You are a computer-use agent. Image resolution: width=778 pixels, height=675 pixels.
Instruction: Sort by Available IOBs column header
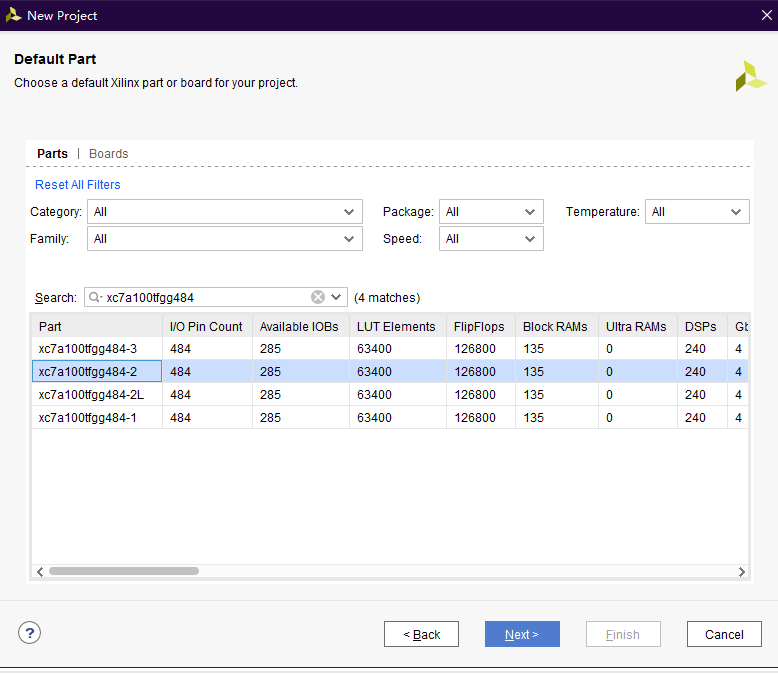pos(301,327)
